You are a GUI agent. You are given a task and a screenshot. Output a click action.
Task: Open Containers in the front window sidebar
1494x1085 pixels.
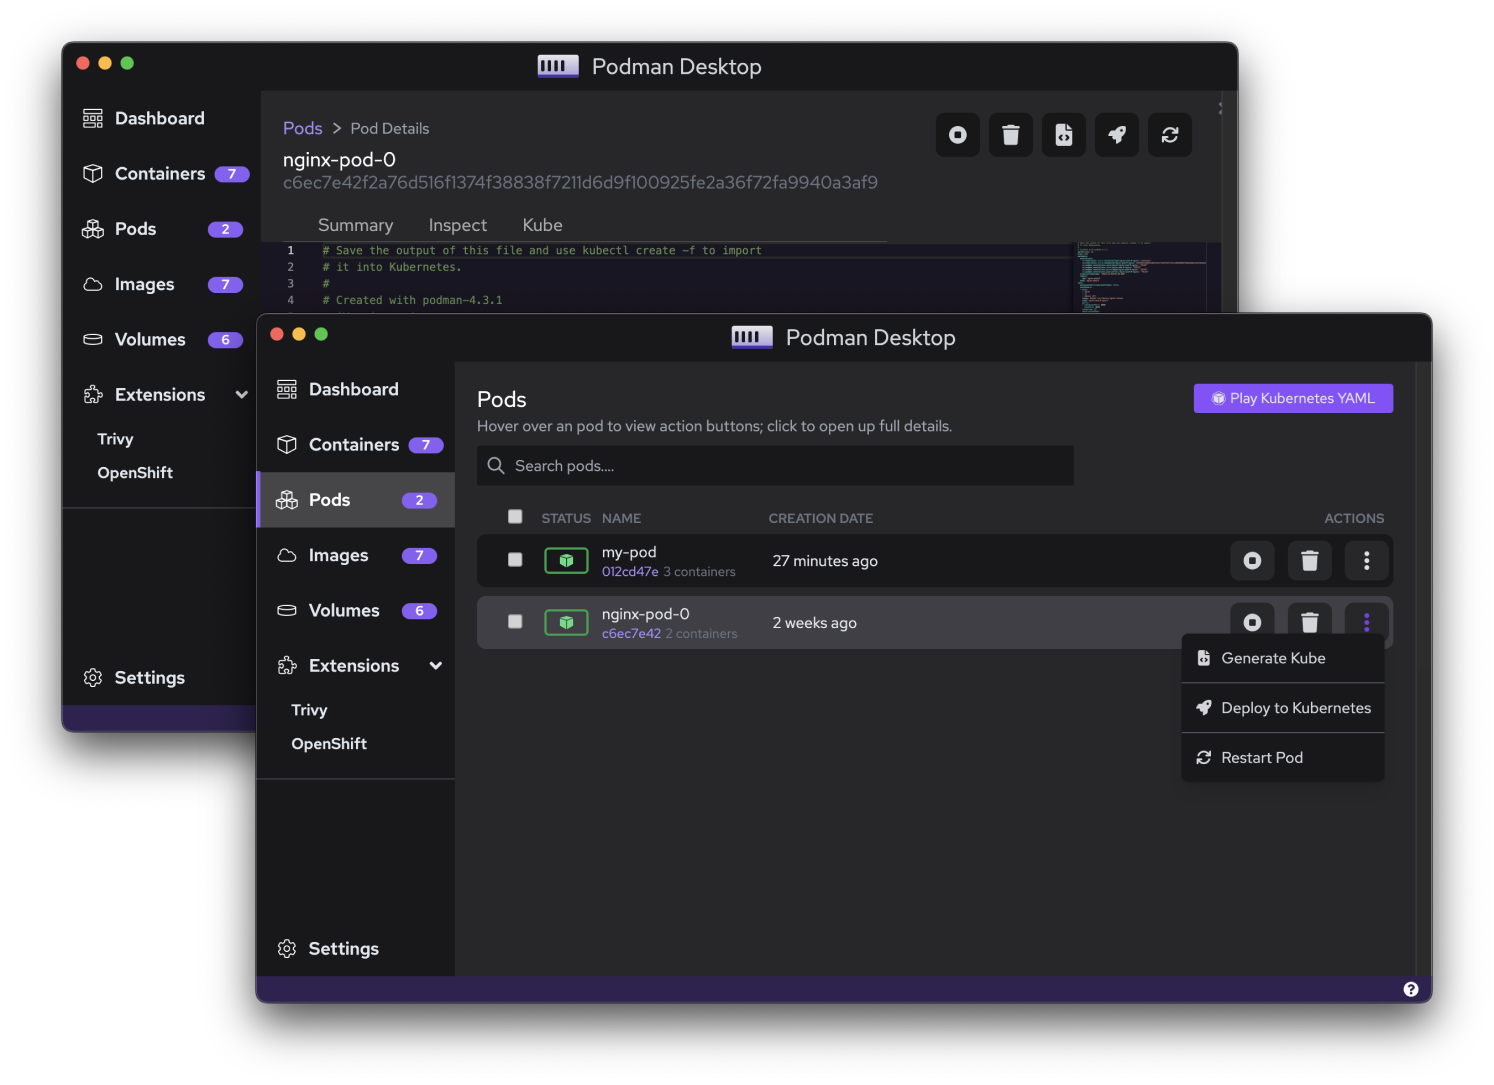pos(356,445)
